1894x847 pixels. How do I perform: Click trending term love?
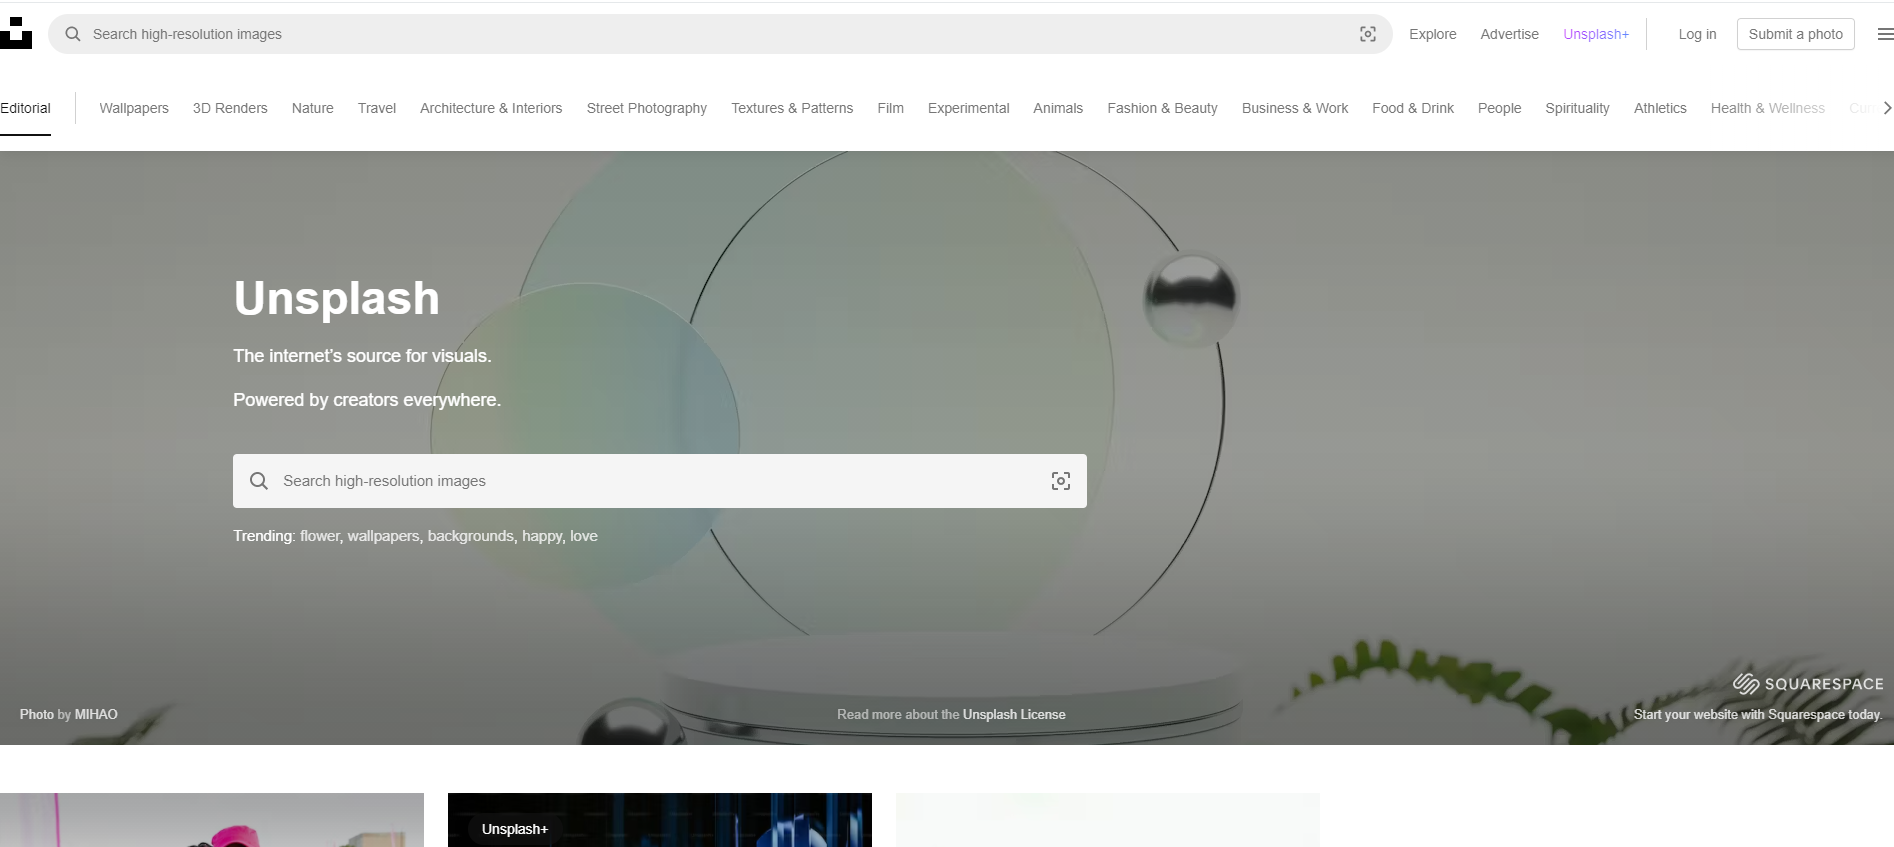[x=584, y=536]
